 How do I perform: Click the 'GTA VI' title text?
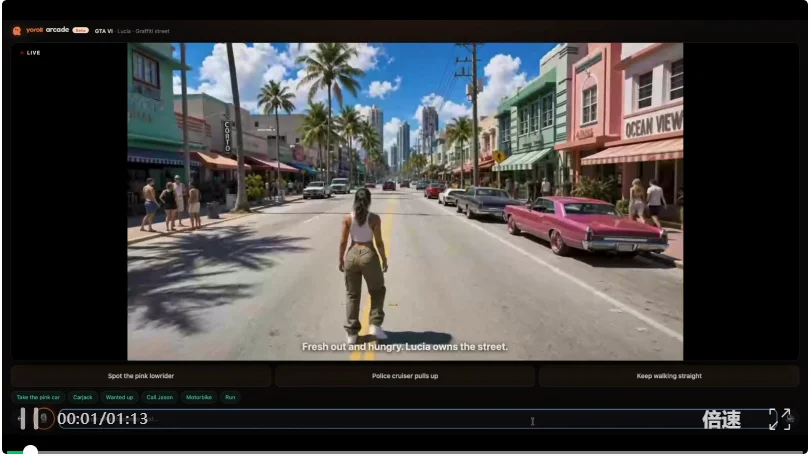103,31
